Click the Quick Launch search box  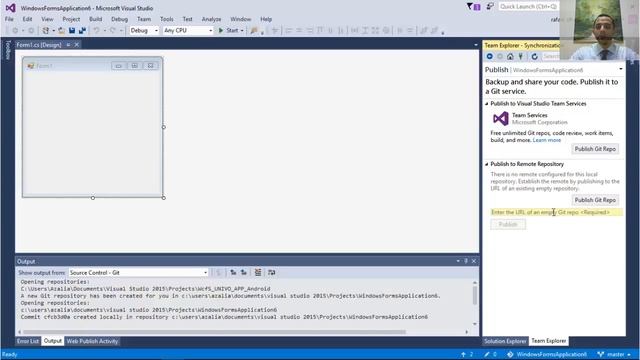click(x=529, y=7)
